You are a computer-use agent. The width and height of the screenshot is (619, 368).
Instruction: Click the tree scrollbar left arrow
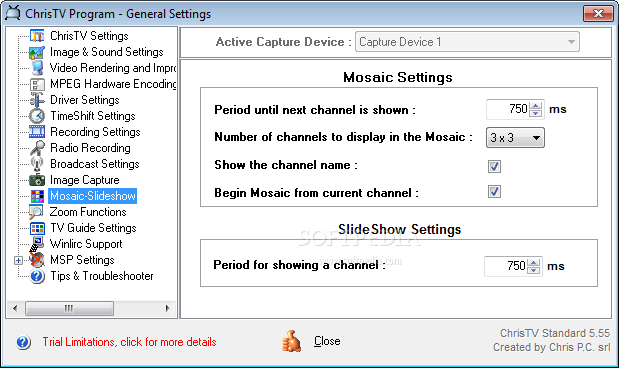15,308
